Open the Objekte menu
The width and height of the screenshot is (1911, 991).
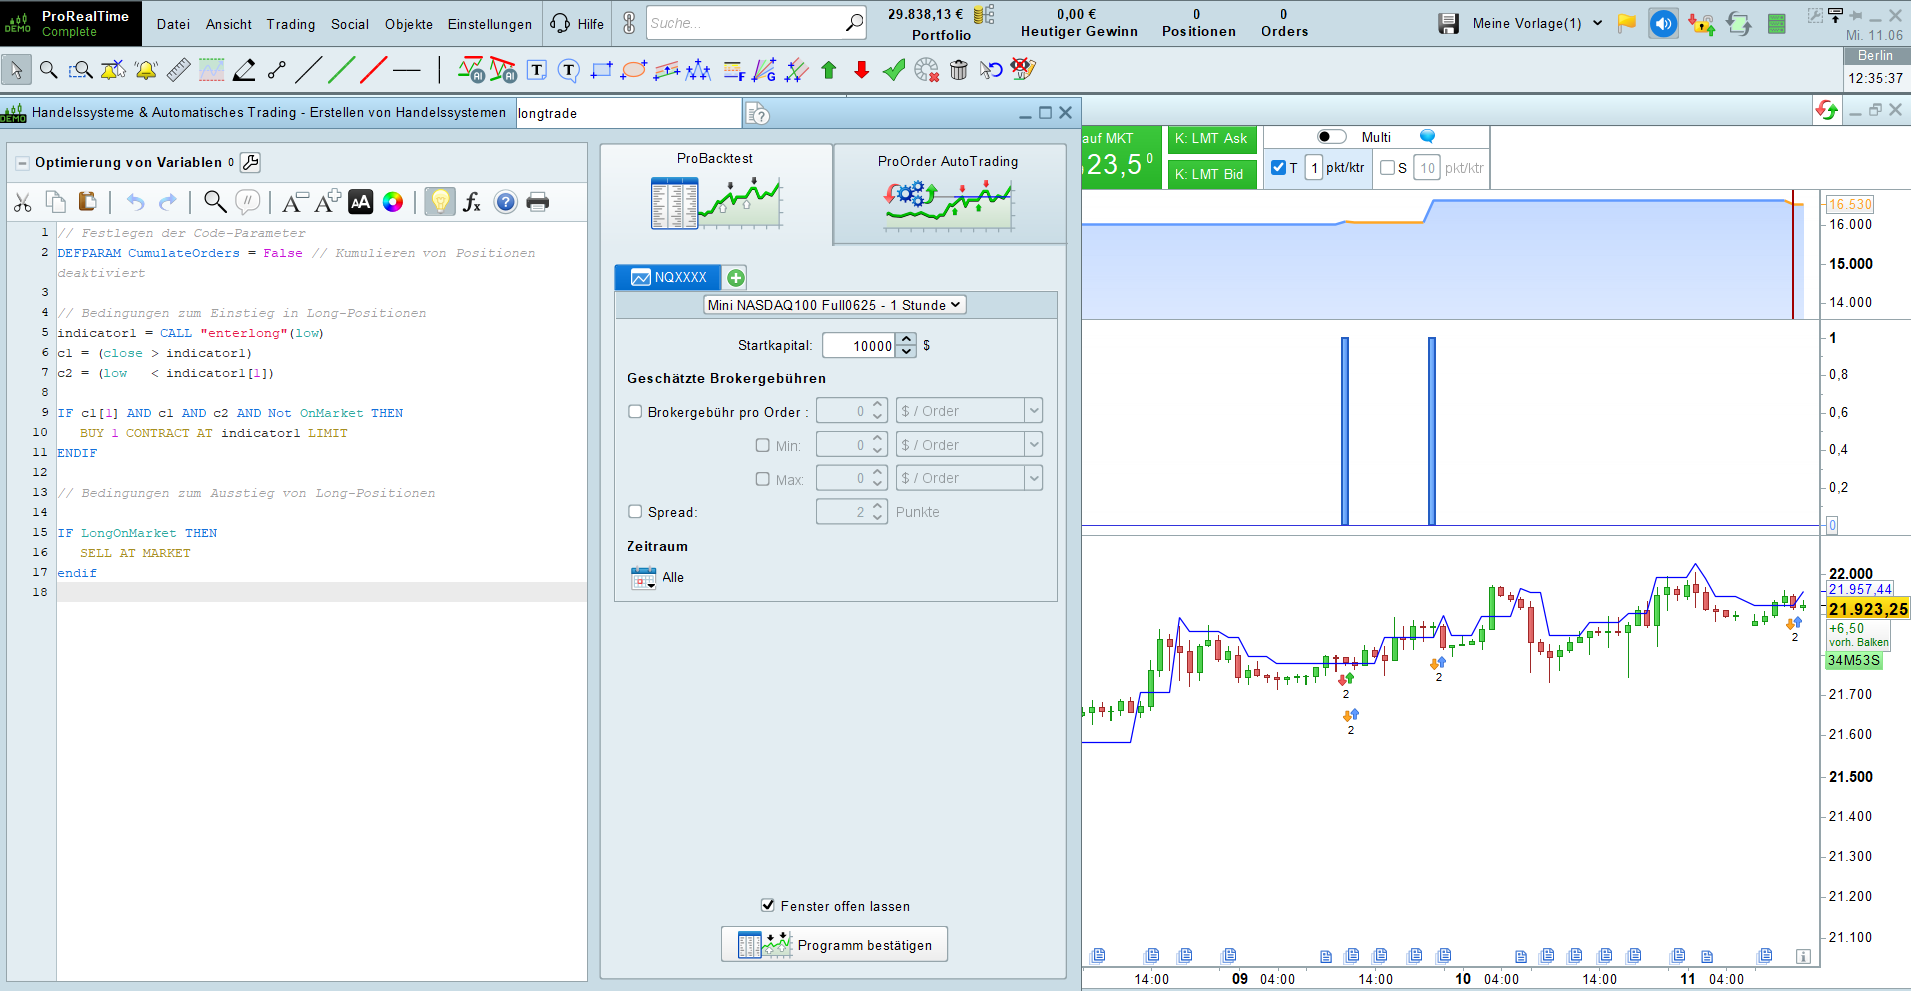point(409,24)
